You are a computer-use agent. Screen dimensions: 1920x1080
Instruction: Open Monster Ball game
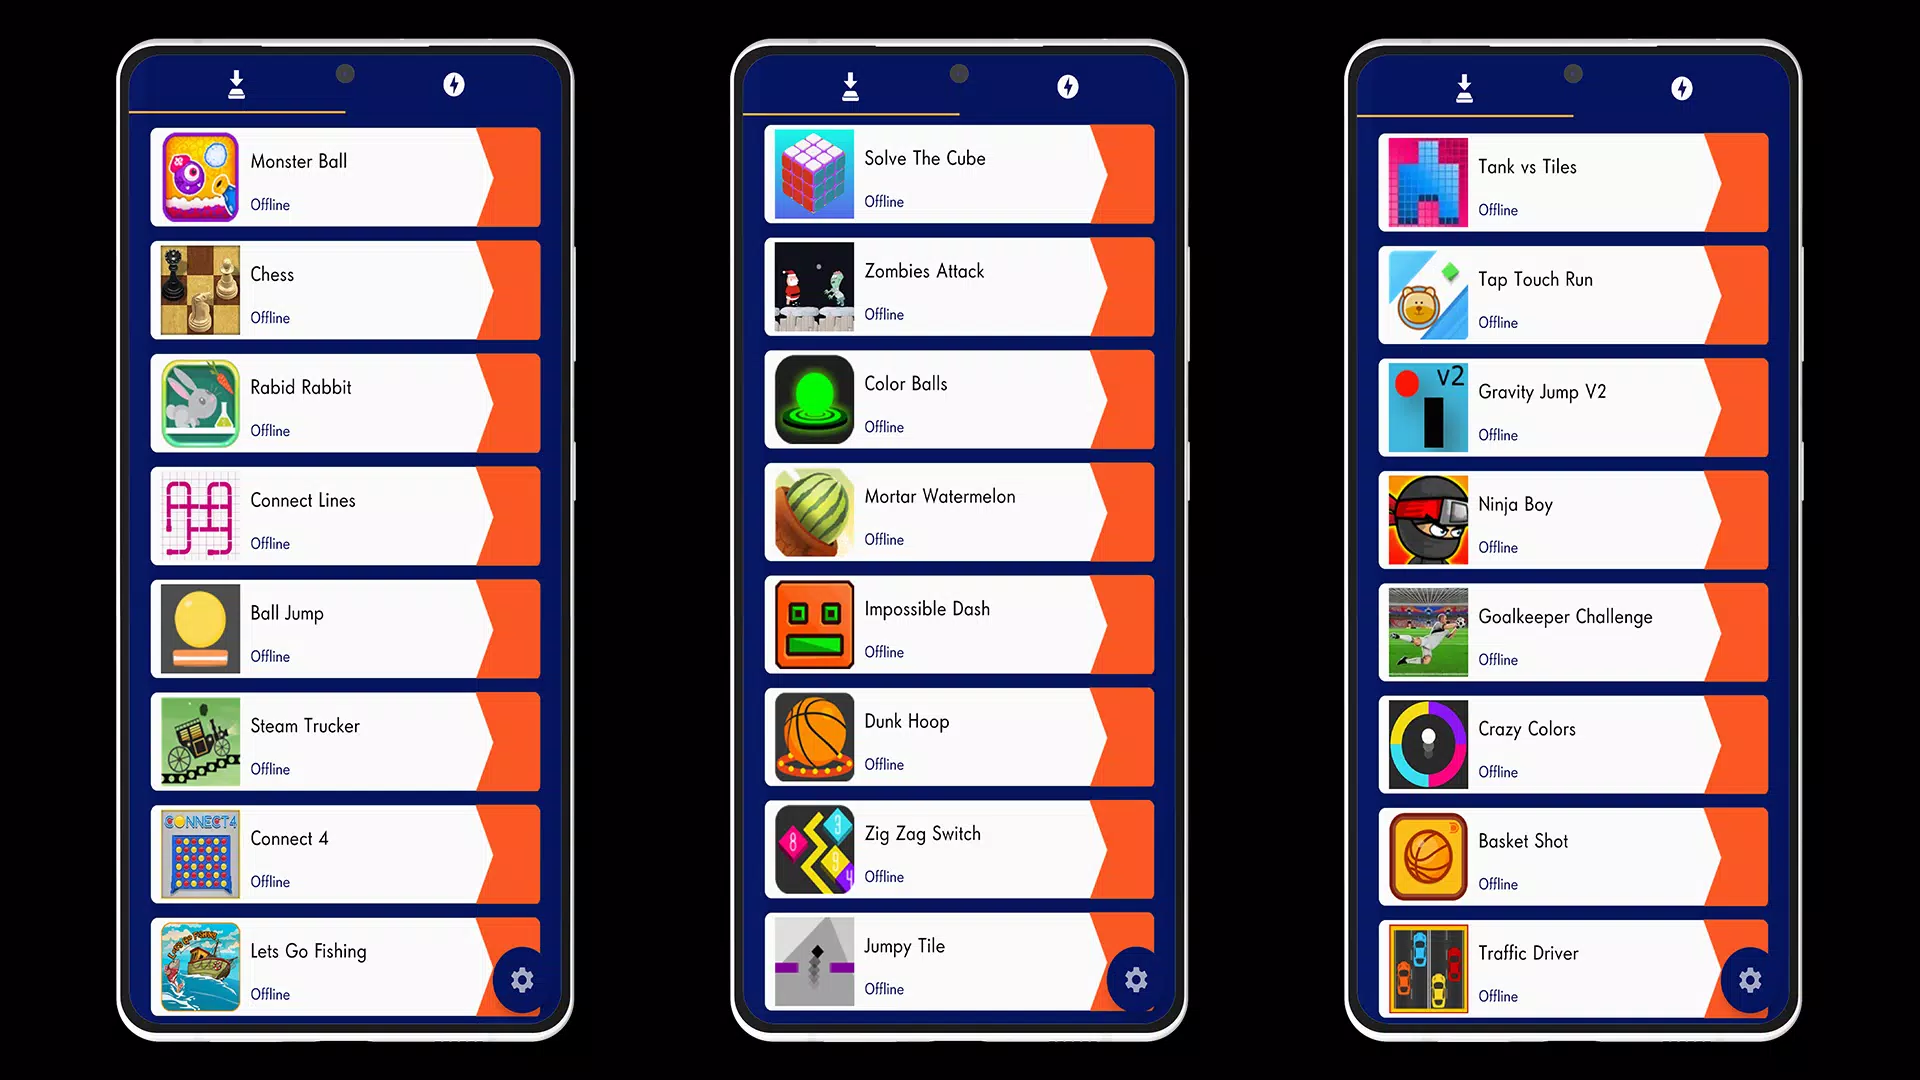tap(345, 175)
